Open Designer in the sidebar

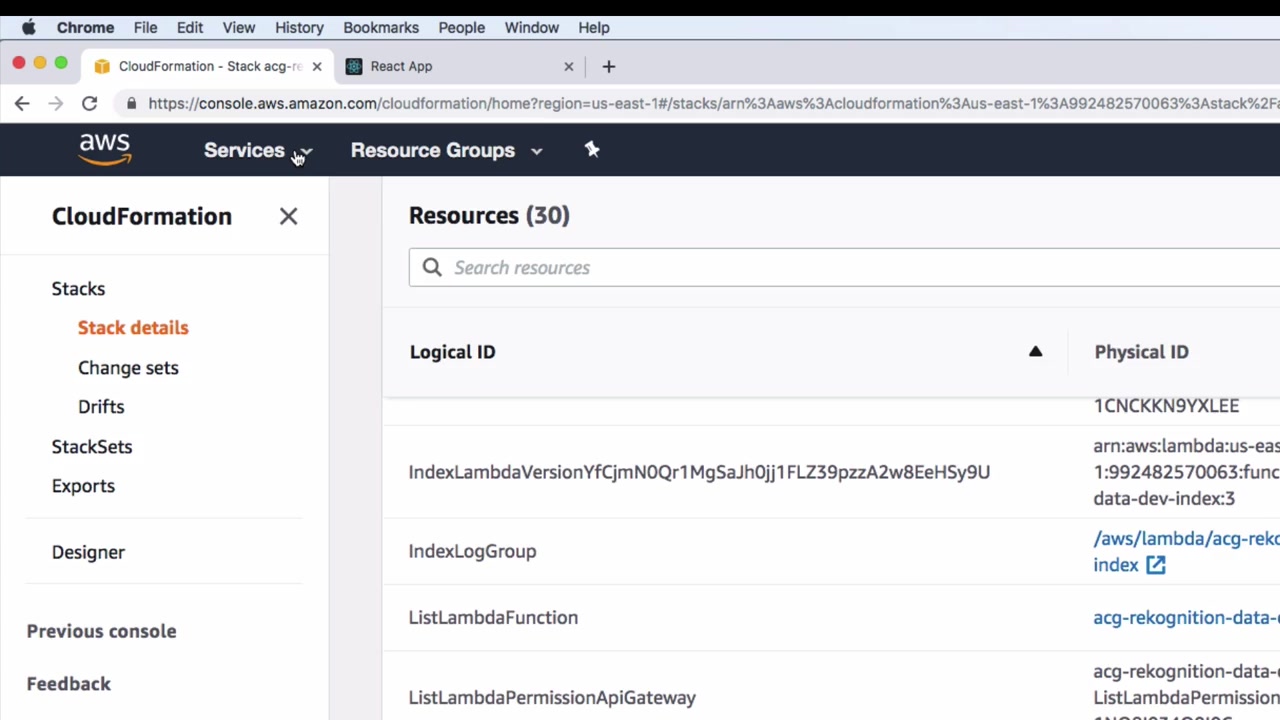88,552
